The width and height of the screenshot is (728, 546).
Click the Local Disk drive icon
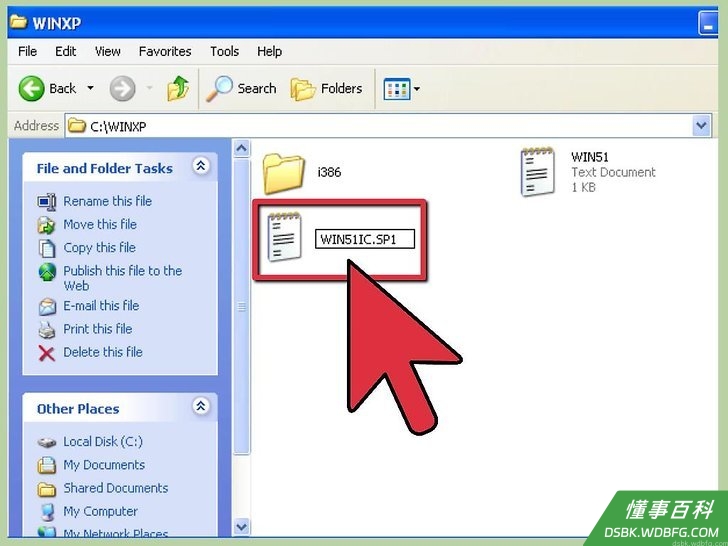pos(46,442)
